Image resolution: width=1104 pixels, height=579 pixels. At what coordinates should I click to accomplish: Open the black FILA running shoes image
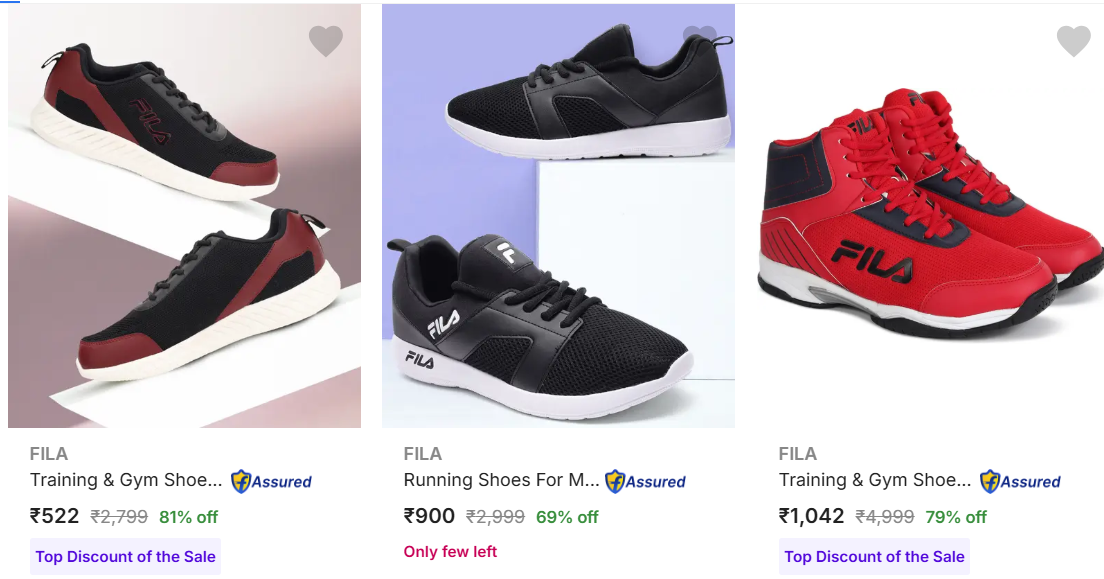pyautogui.click(x=558, y=216)
